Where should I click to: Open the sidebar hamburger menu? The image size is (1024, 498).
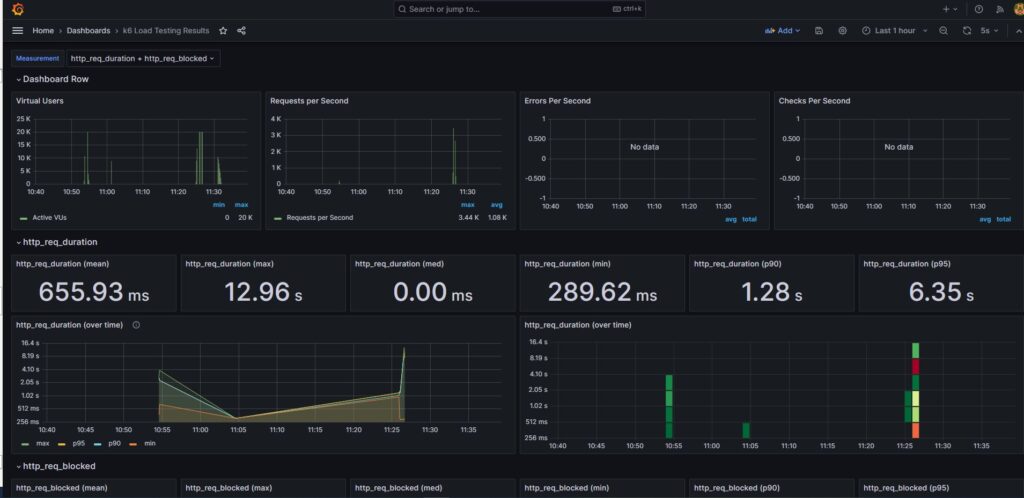pyautogui.click(x=17, y=31)
